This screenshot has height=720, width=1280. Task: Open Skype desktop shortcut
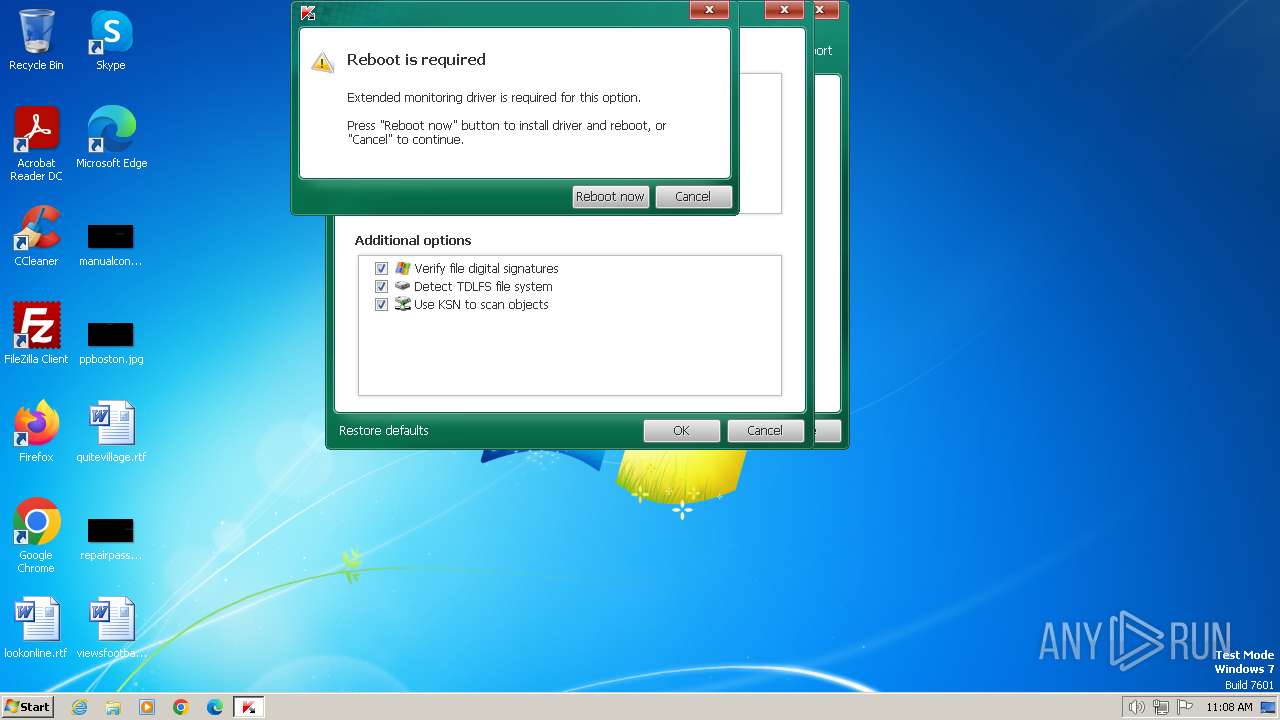pos(110,40)
